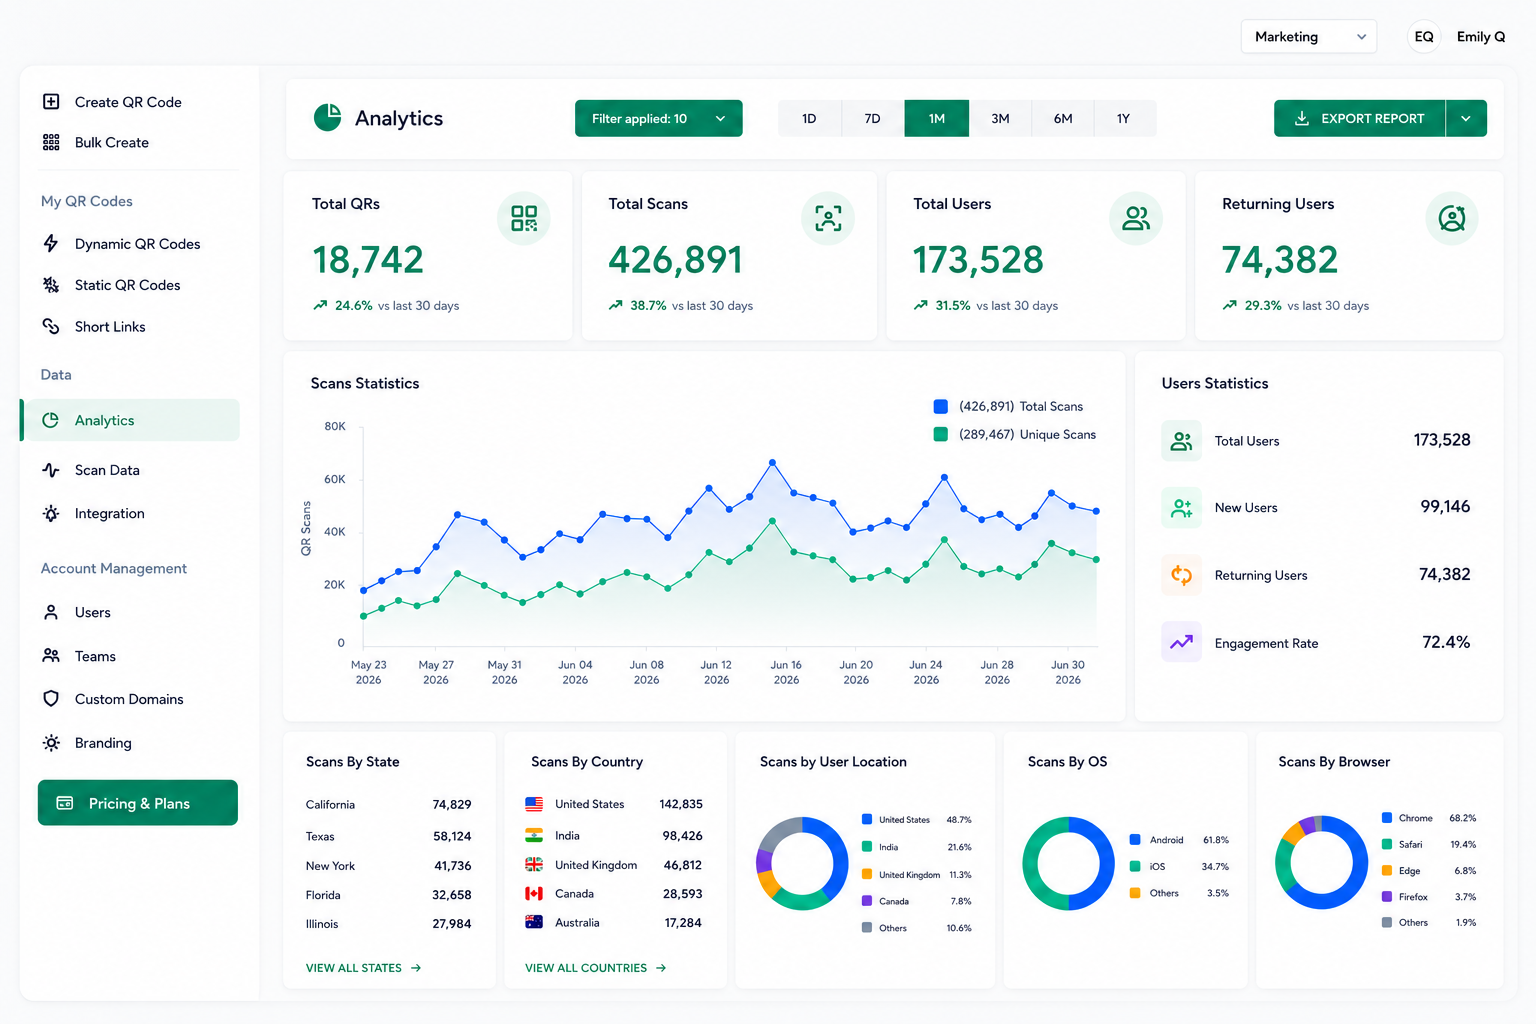Click the purple Firefox legend swatch
The image size is (1536, 1024).
tap(1387, 897)
